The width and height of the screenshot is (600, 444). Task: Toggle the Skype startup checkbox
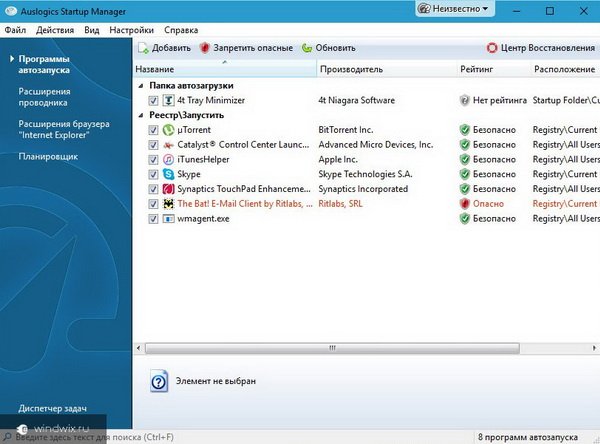(153, 175)
